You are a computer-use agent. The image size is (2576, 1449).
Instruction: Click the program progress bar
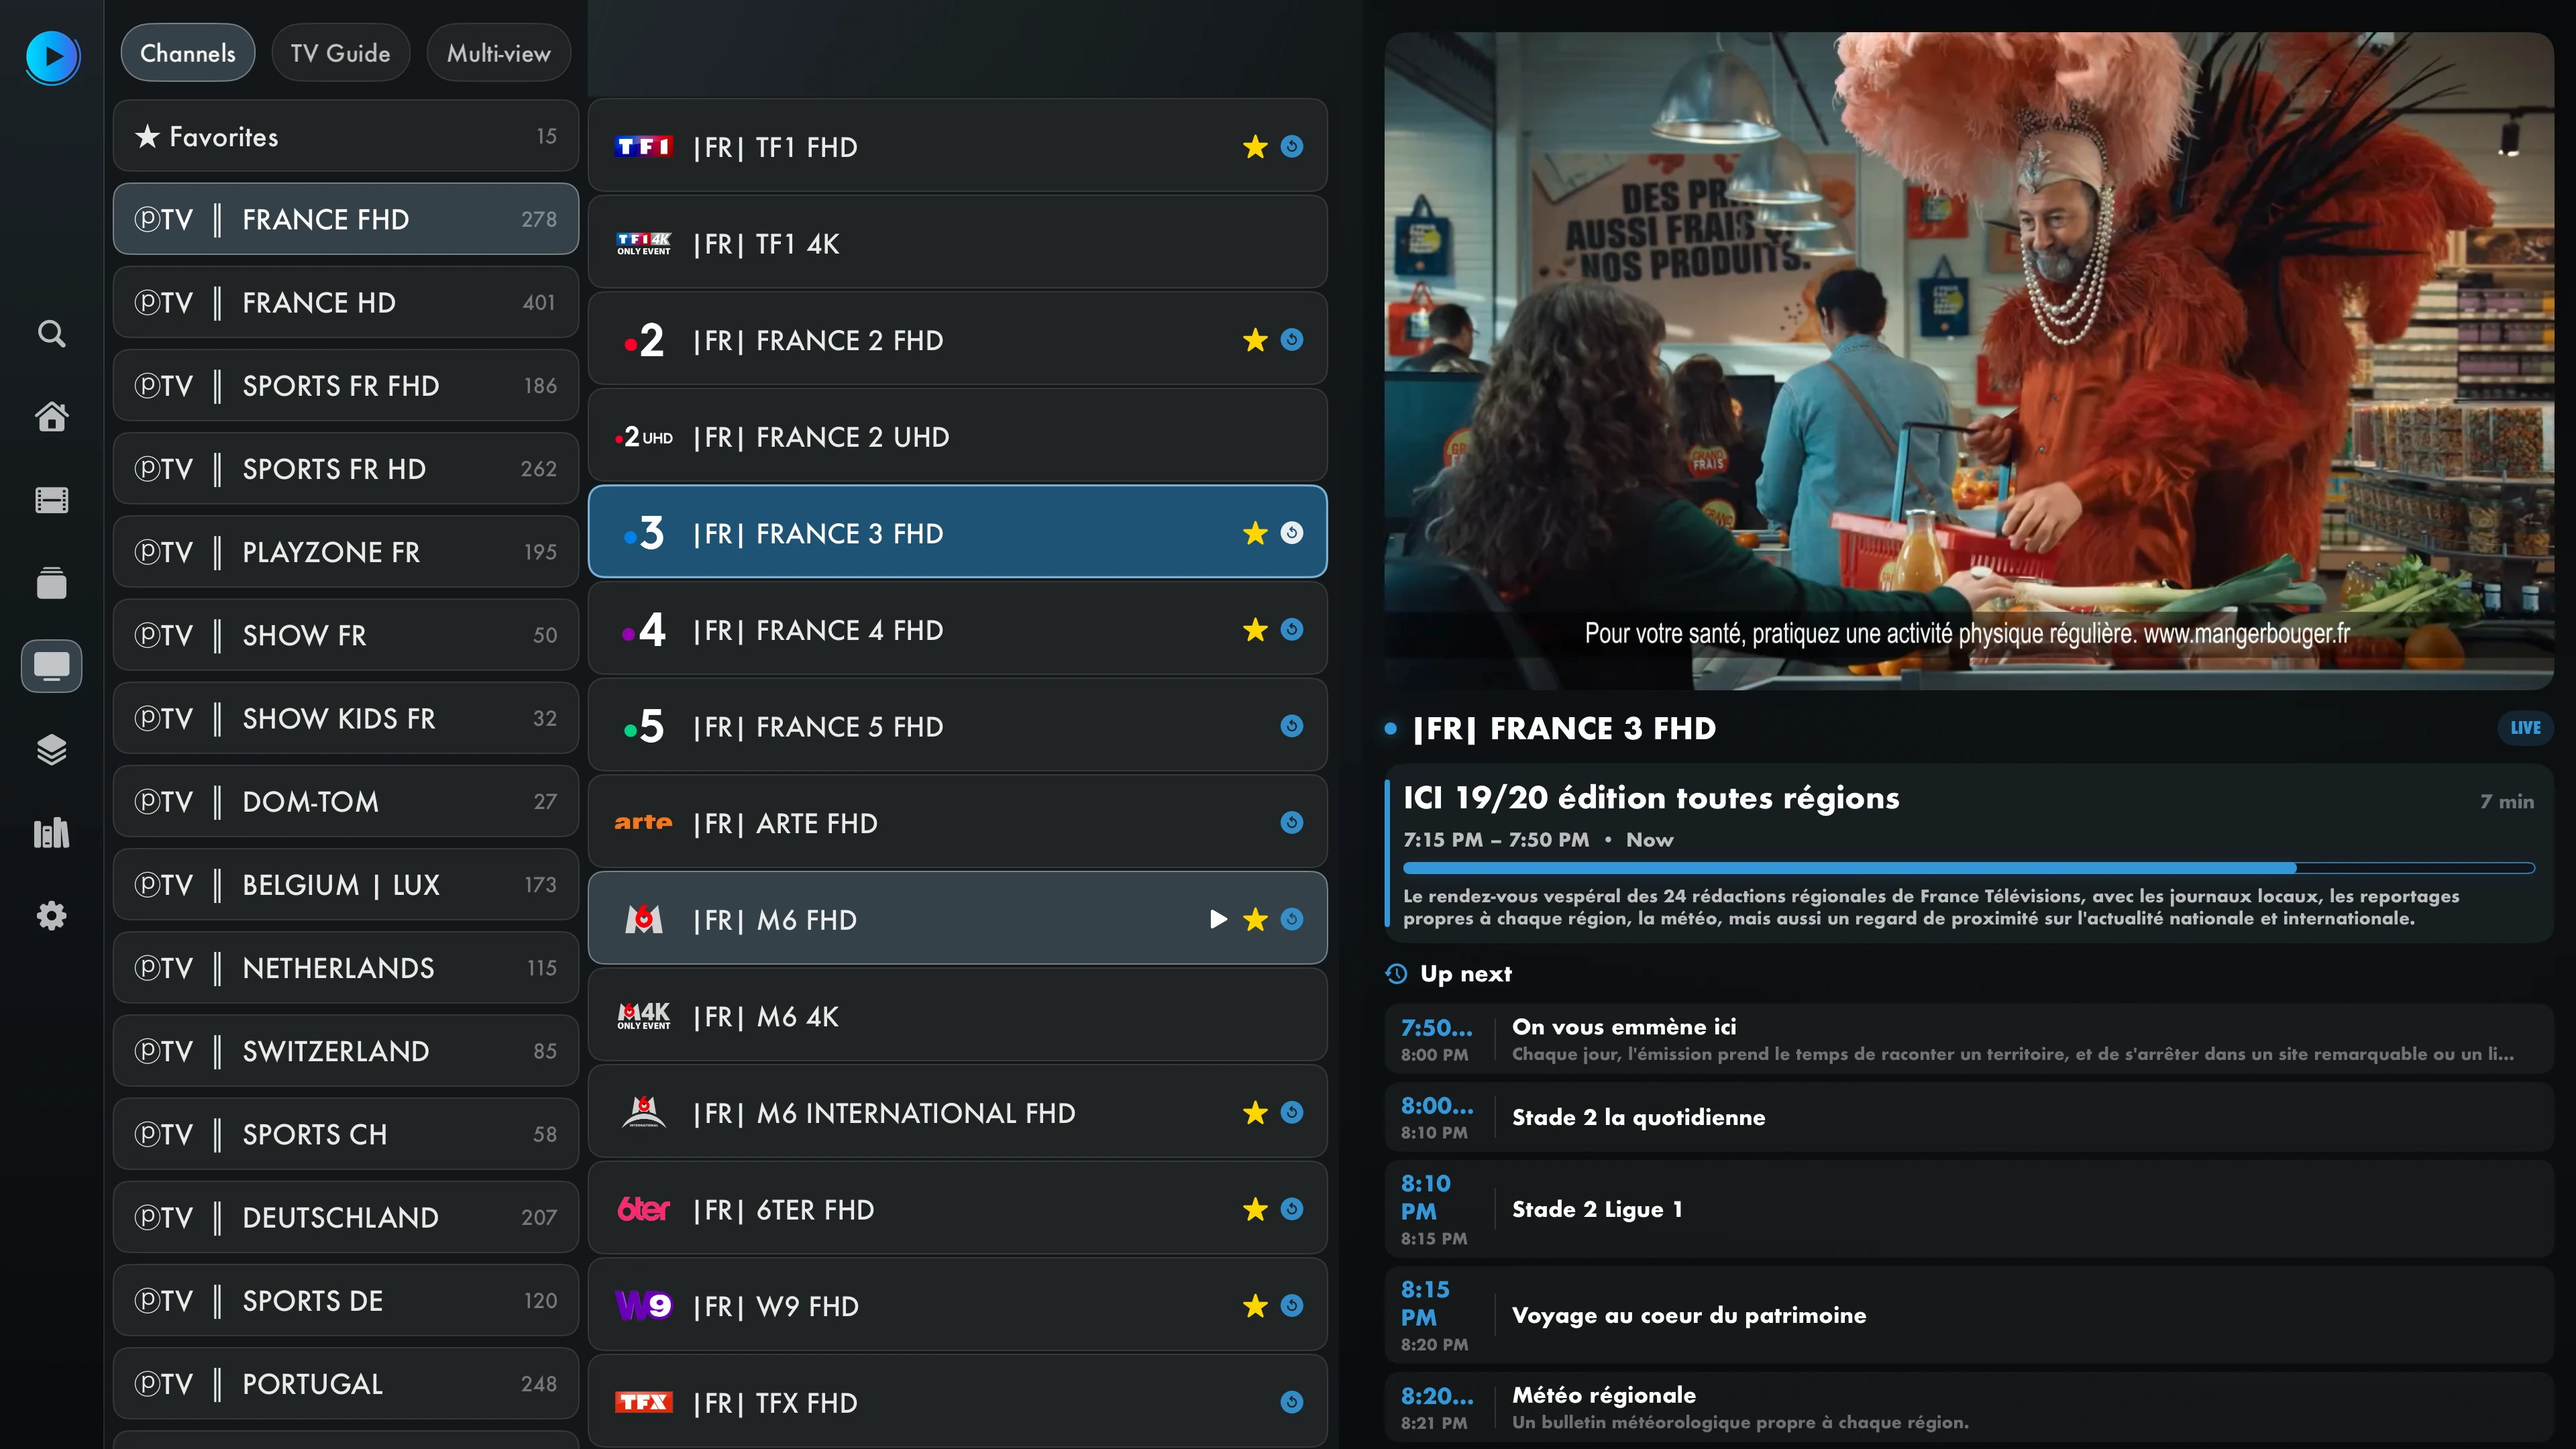[x=1968, y=868]
